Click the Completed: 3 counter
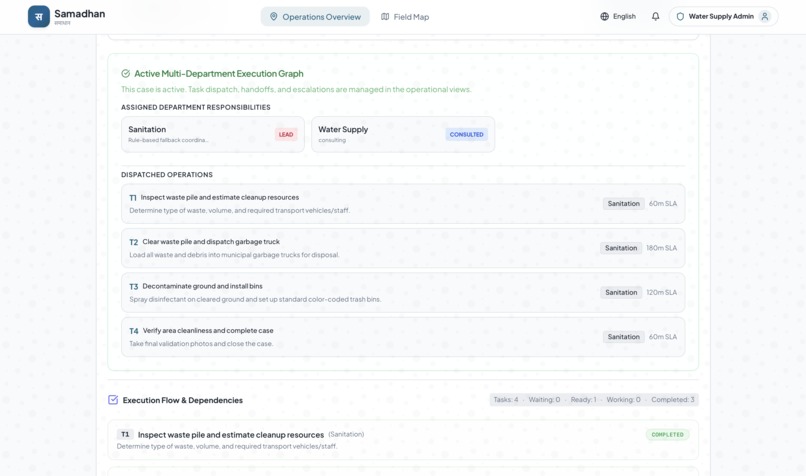Image resolution: width=806 pixels, height=476 pixels. [672, 399]
